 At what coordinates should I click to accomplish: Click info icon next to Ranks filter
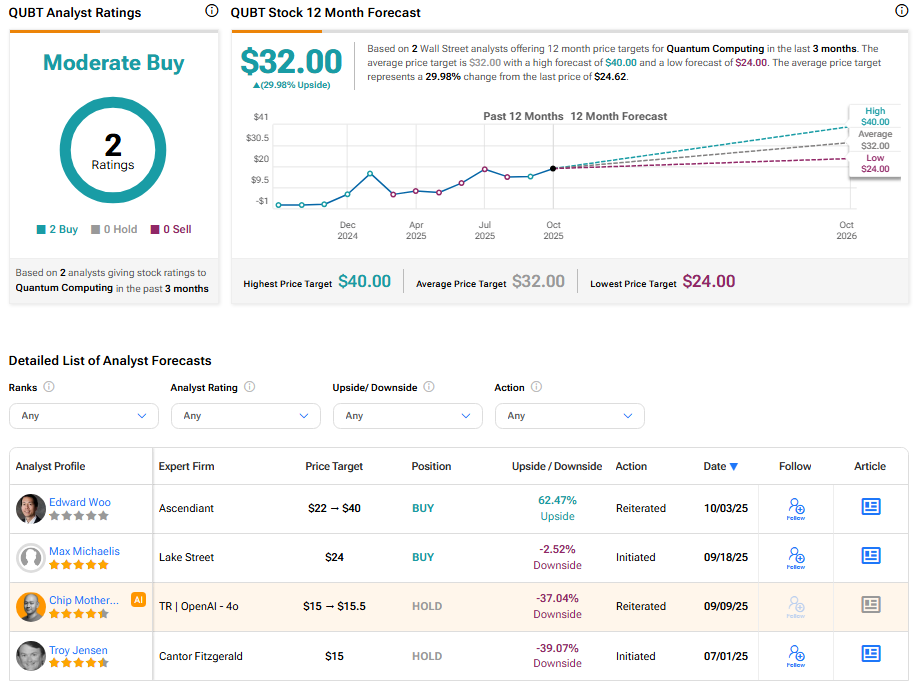pos(49,387)
